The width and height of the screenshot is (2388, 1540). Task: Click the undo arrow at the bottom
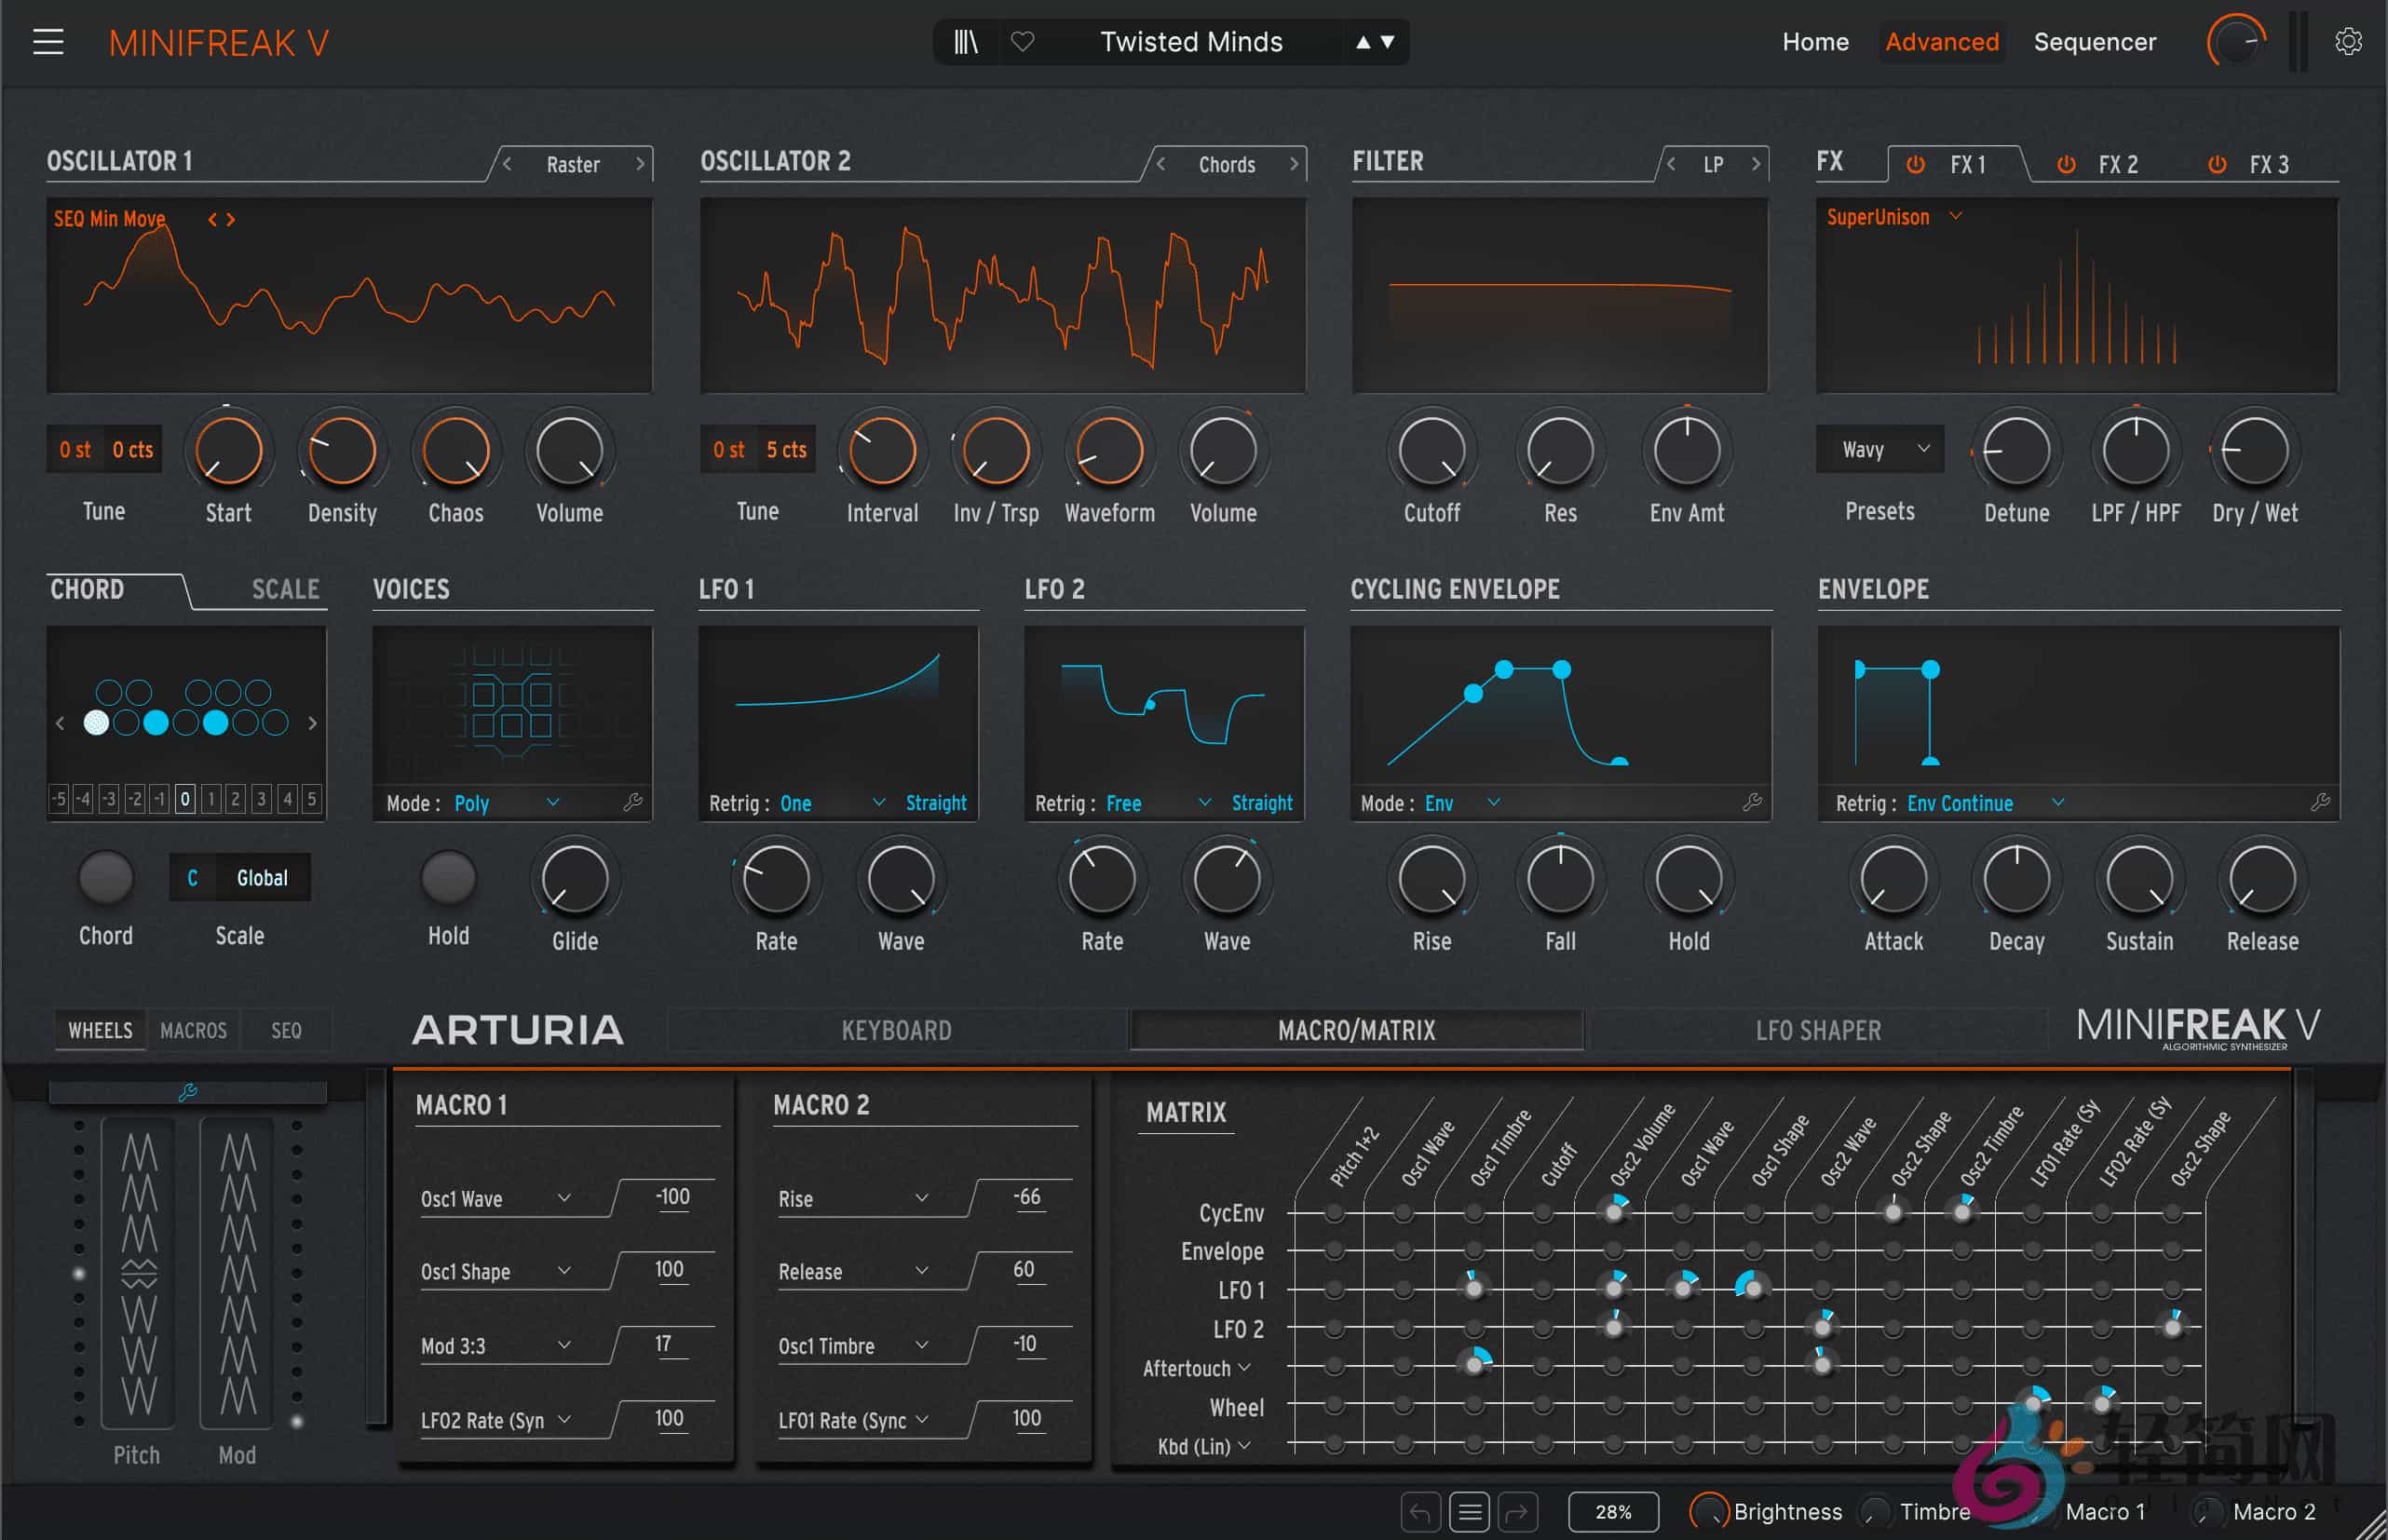click(1421, 1512)
